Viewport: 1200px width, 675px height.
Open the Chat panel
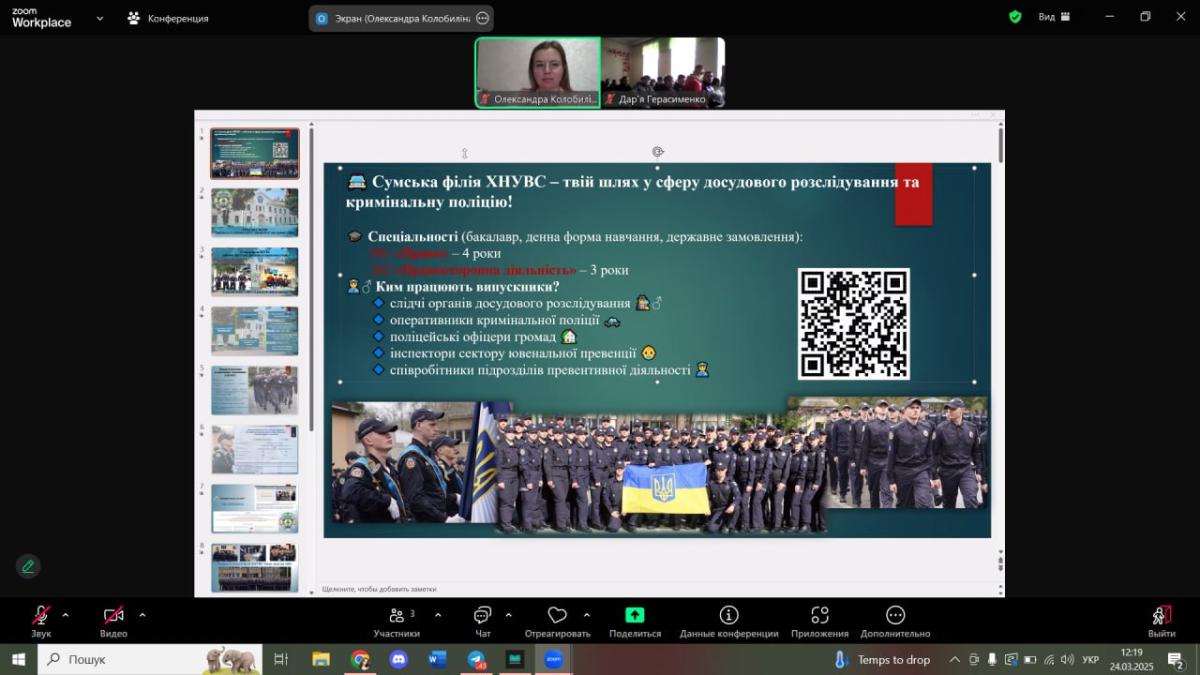point(483,616)
